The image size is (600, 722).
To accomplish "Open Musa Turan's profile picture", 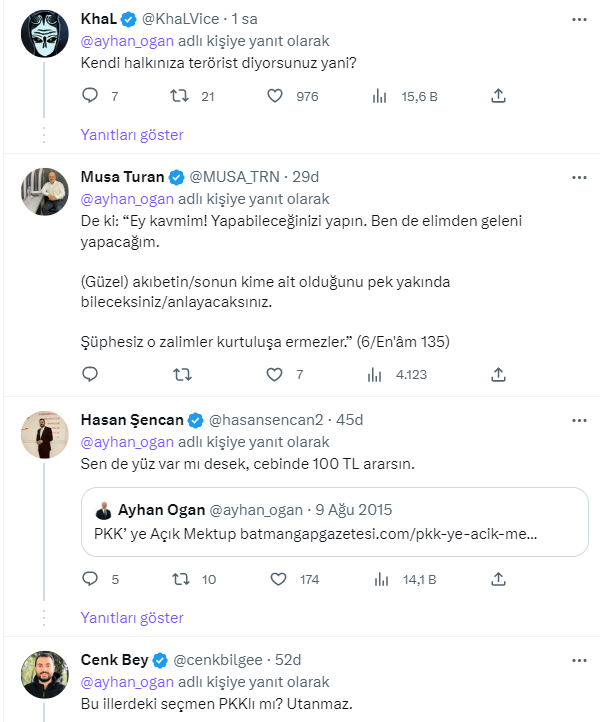I will pos(44,189).
